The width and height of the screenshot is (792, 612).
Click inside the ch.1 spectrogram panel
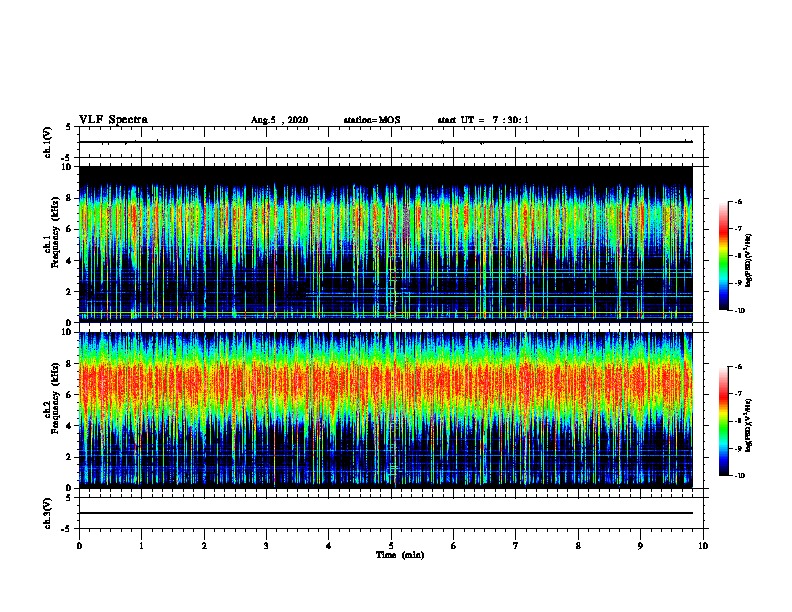[x=385, y=244]
